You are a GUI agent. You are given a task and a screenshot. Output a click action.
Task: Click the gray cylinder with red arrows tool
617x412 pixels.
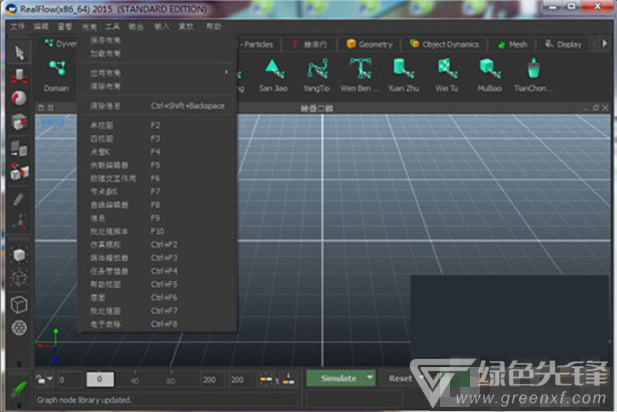pos(19,76)
